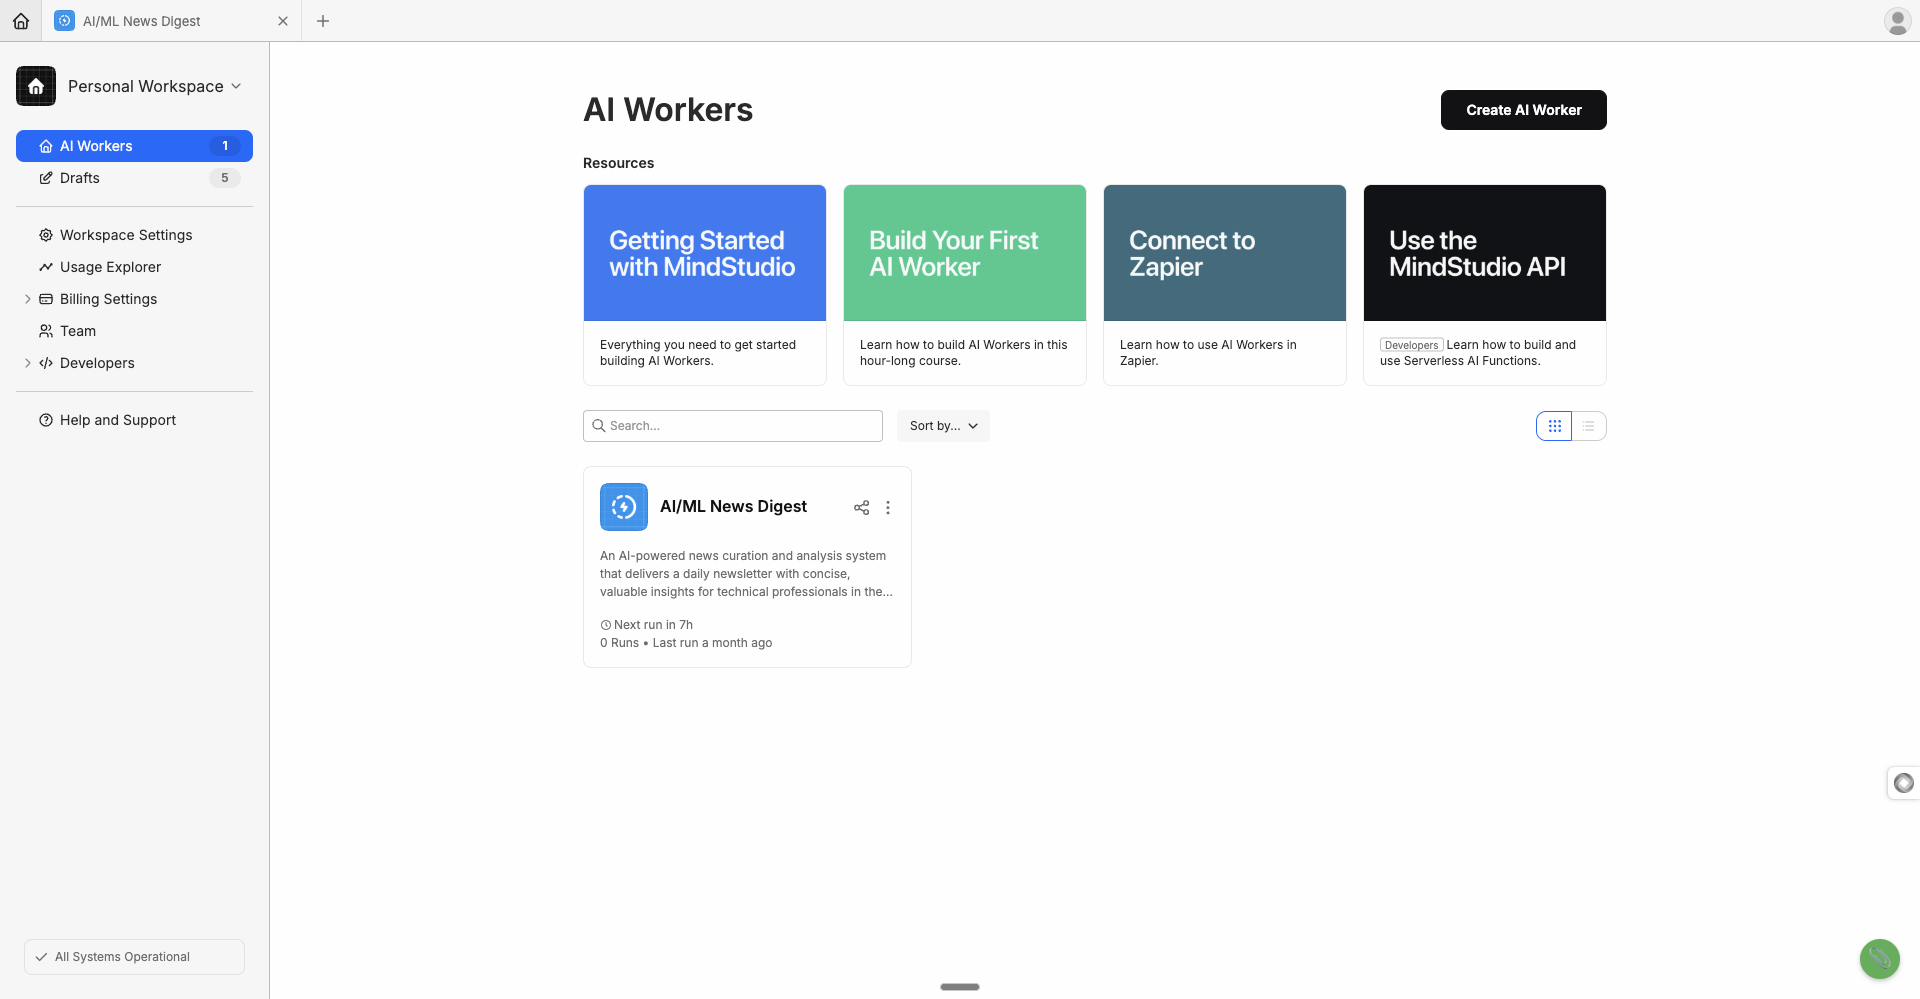Expand the Developers section
The image size is (1920, 999).
click(28, 363)
